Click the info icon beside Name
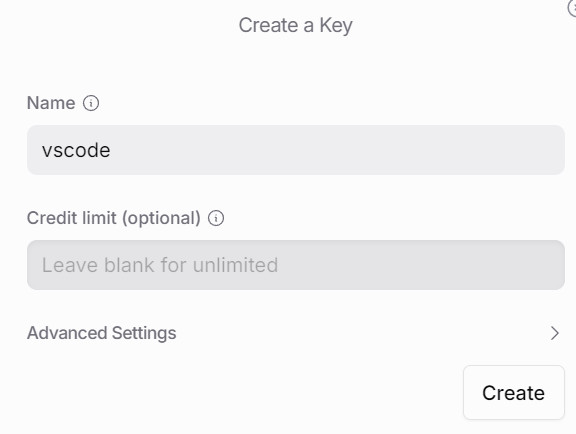Image resolution: width=576 pixels, height=434 pixels. (x=91, y=103)
